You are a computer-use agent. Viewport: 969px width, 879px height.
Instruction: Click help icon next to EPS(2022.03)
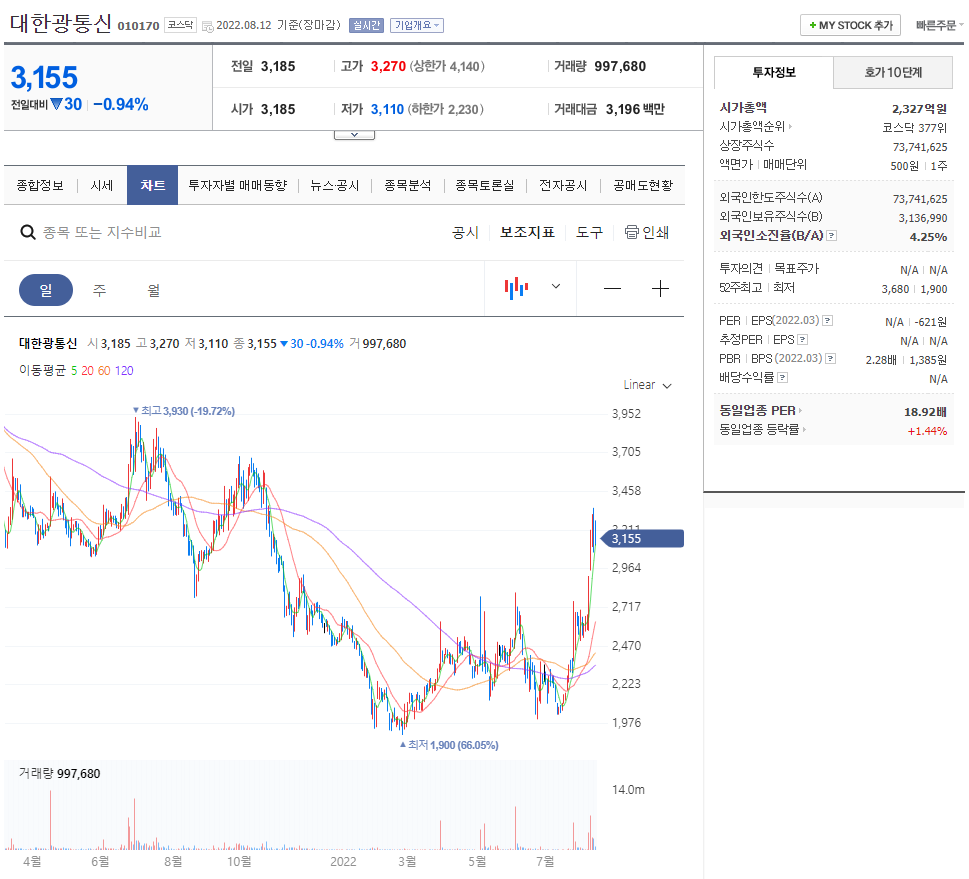pyautogui.click(x=827, y=320)
